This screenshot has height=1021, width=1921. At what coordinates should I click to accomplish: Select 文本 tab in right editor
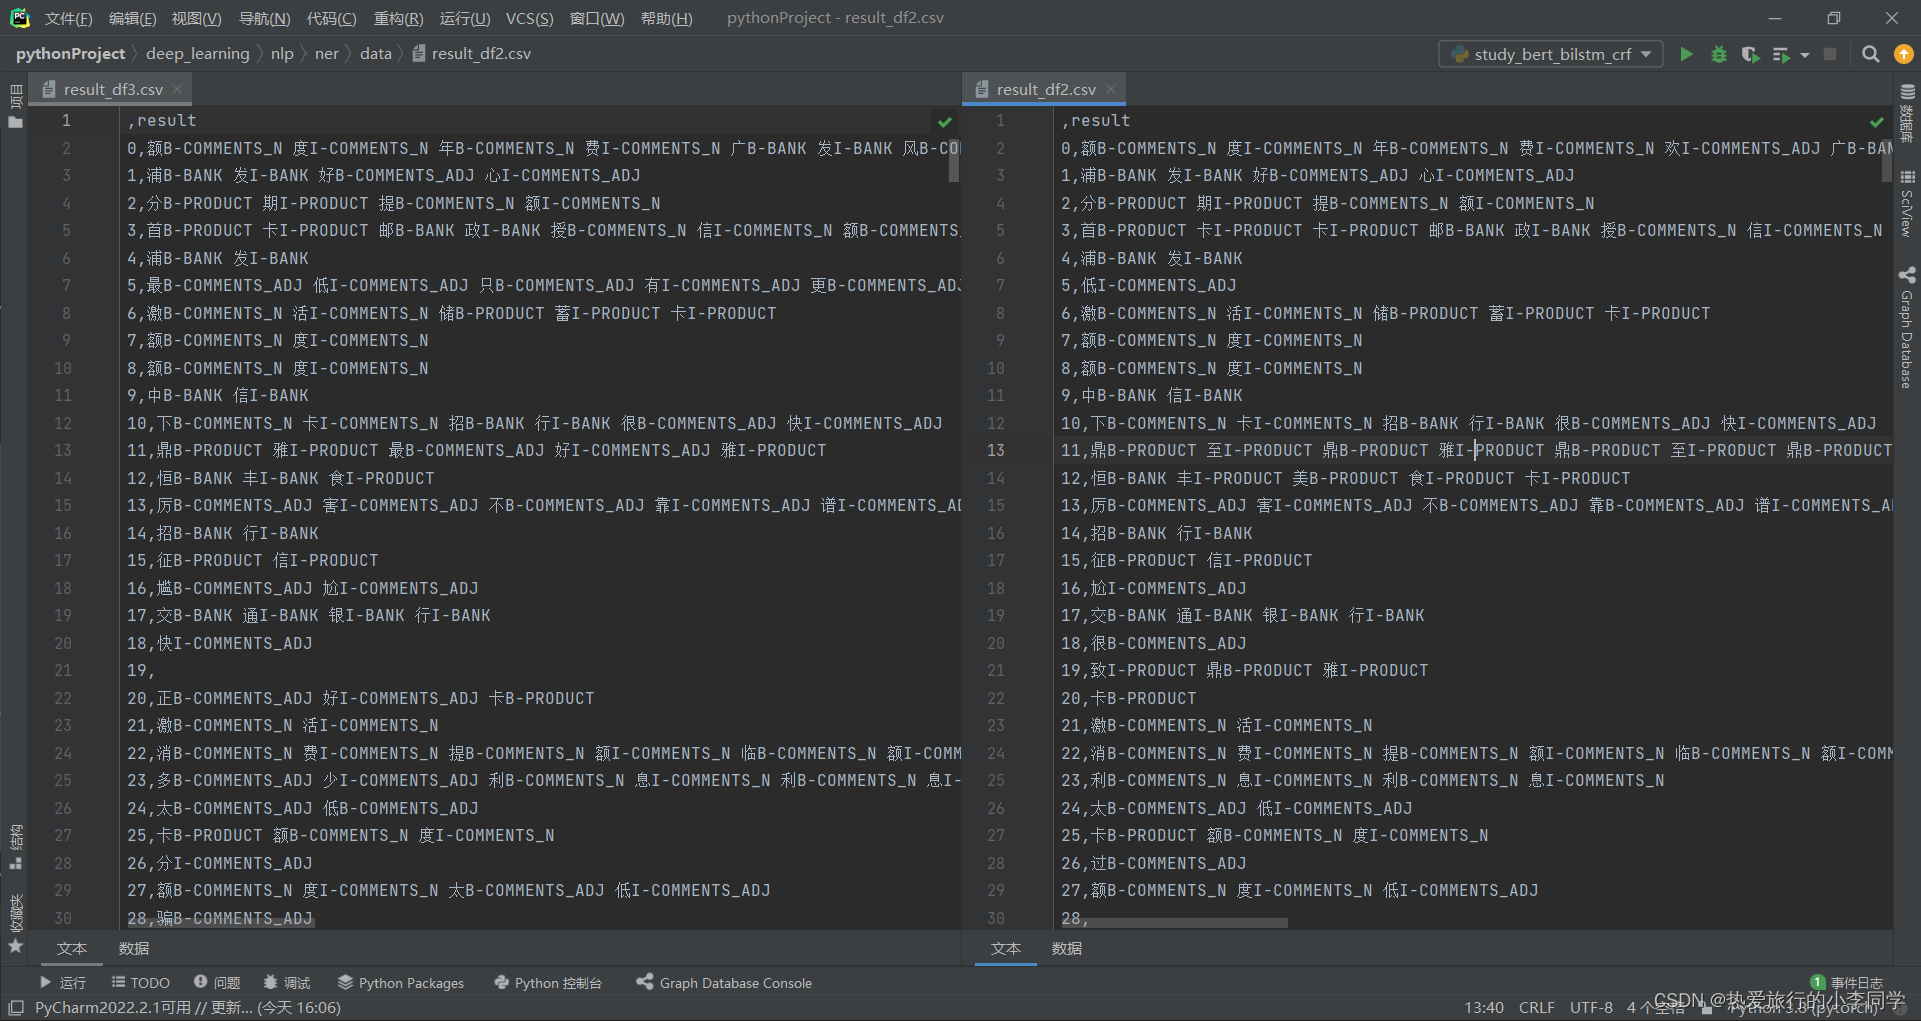tap(1006, 948)
